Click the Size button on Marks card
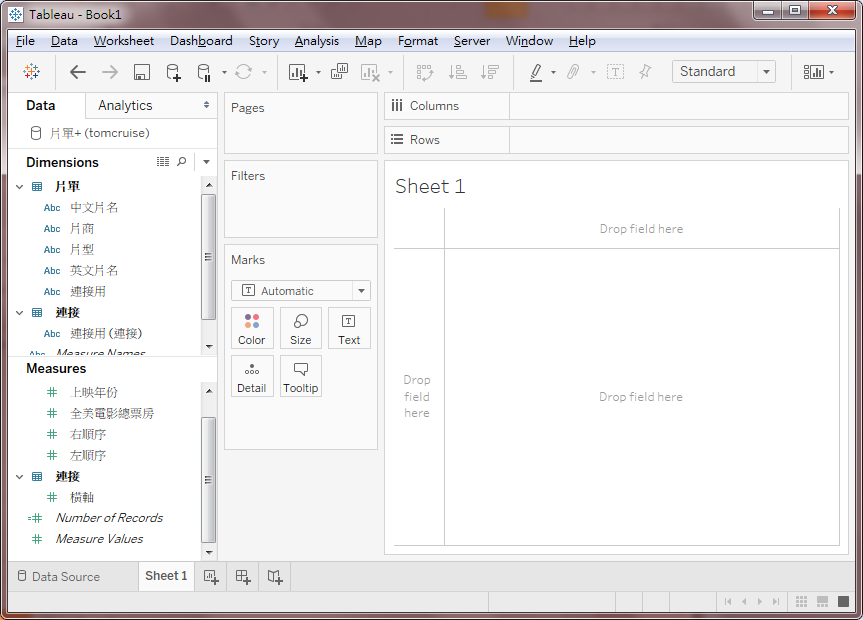This screenshot has height=620, width=863. click(301, 328)
